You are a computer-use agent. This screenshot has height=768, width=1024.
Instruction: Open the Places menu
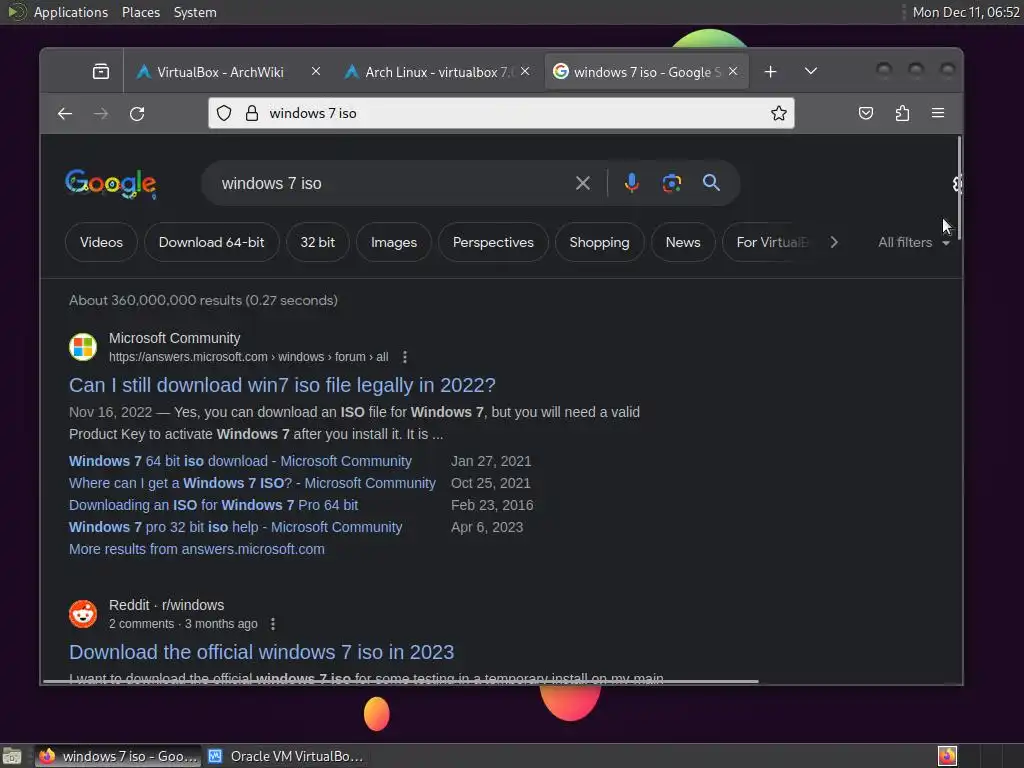click(140, 12)
